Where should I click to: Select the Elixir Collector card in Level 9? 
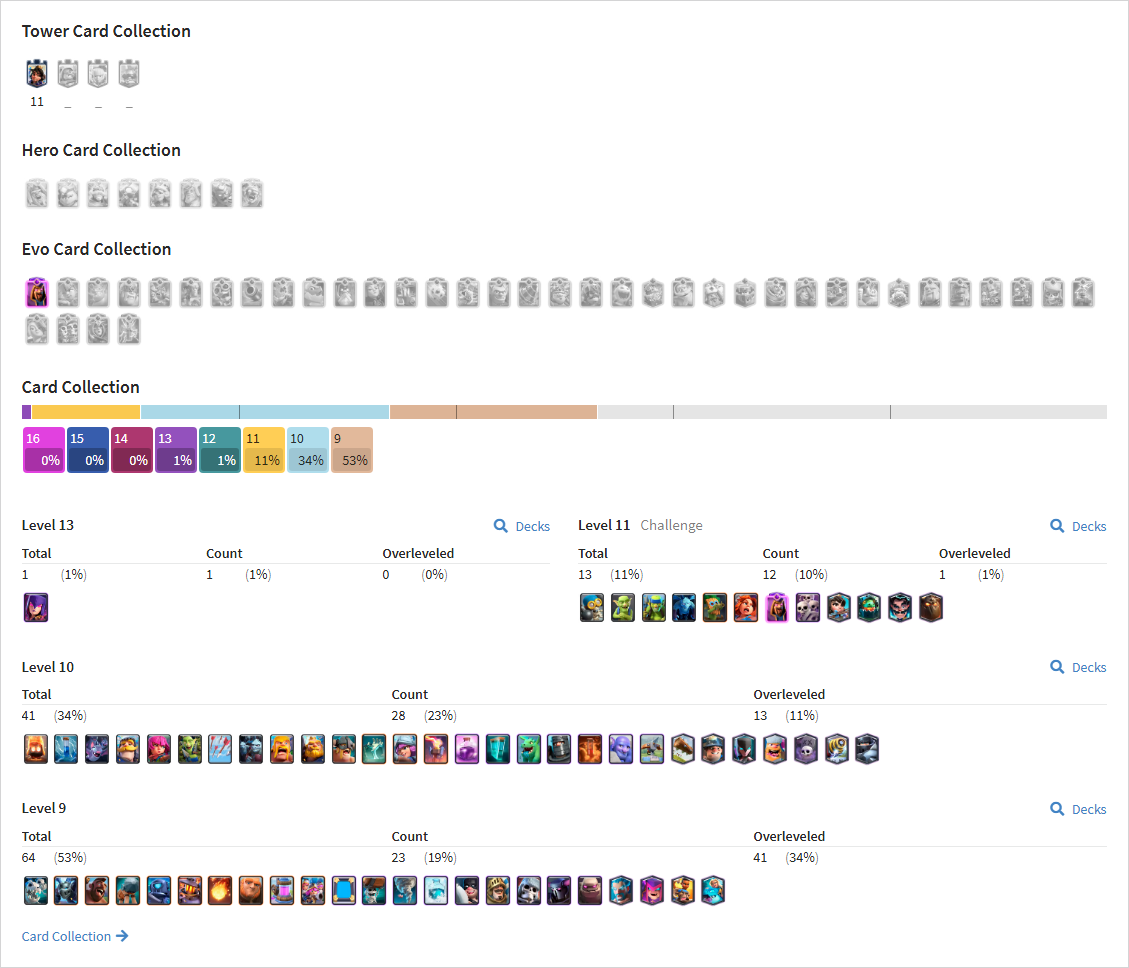[282, 890]
